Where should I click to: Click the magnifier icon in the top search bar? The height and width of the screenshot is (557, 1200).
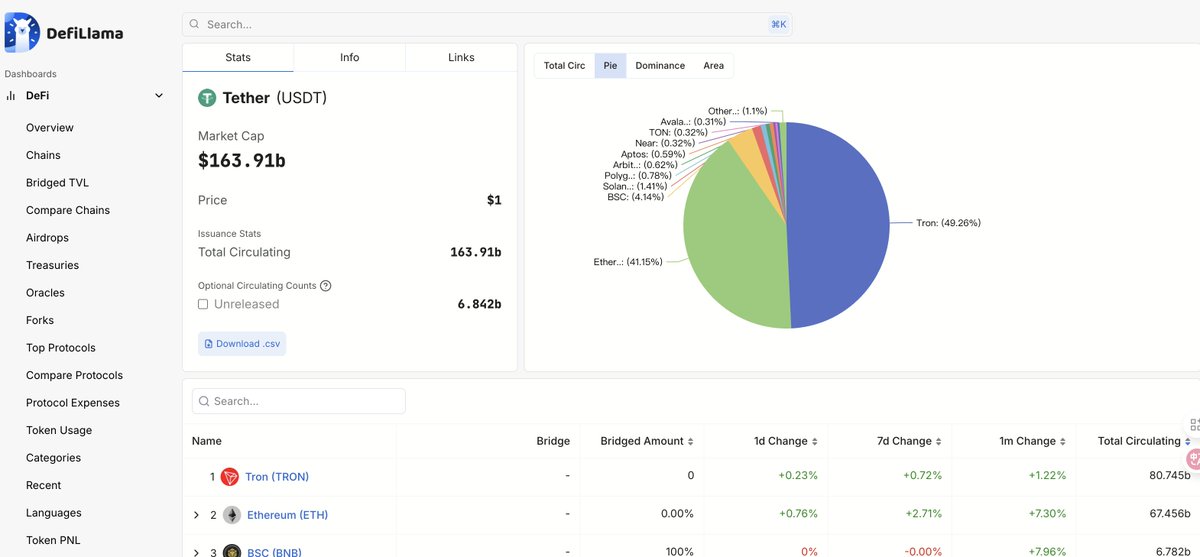click(x=194, y=24)
